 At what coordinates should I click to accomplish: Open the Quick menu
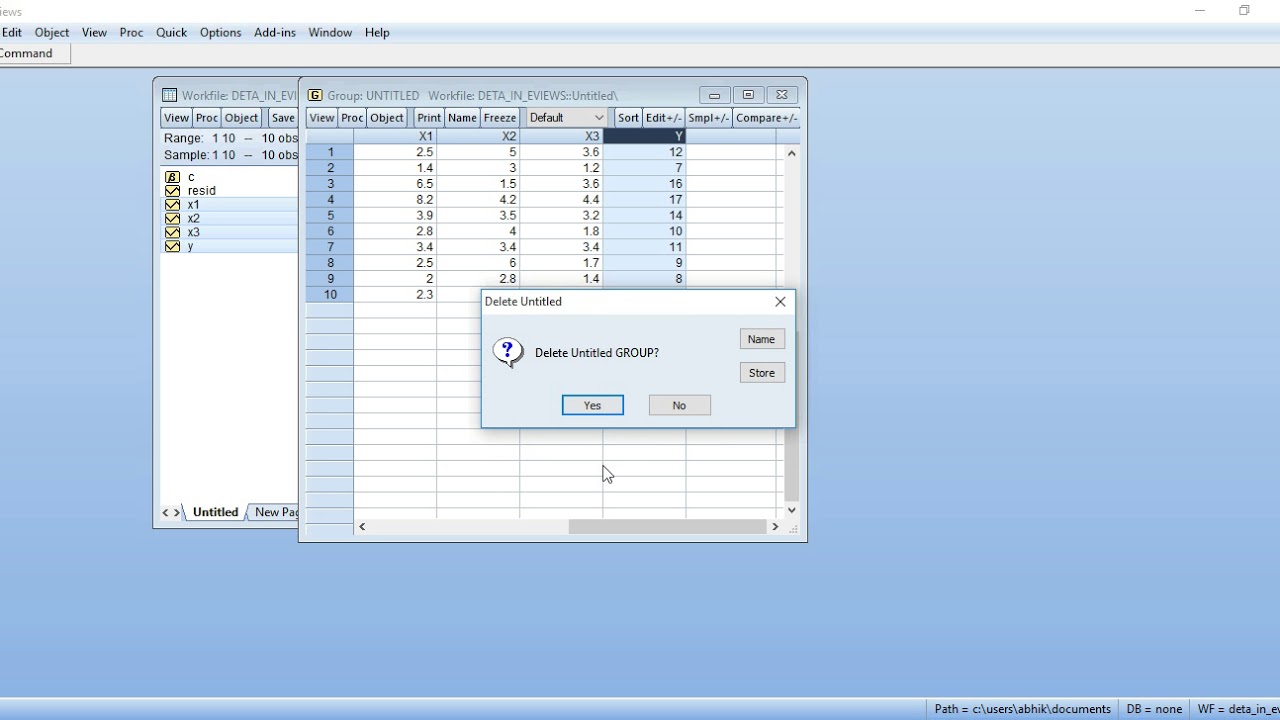pos(171,32)
